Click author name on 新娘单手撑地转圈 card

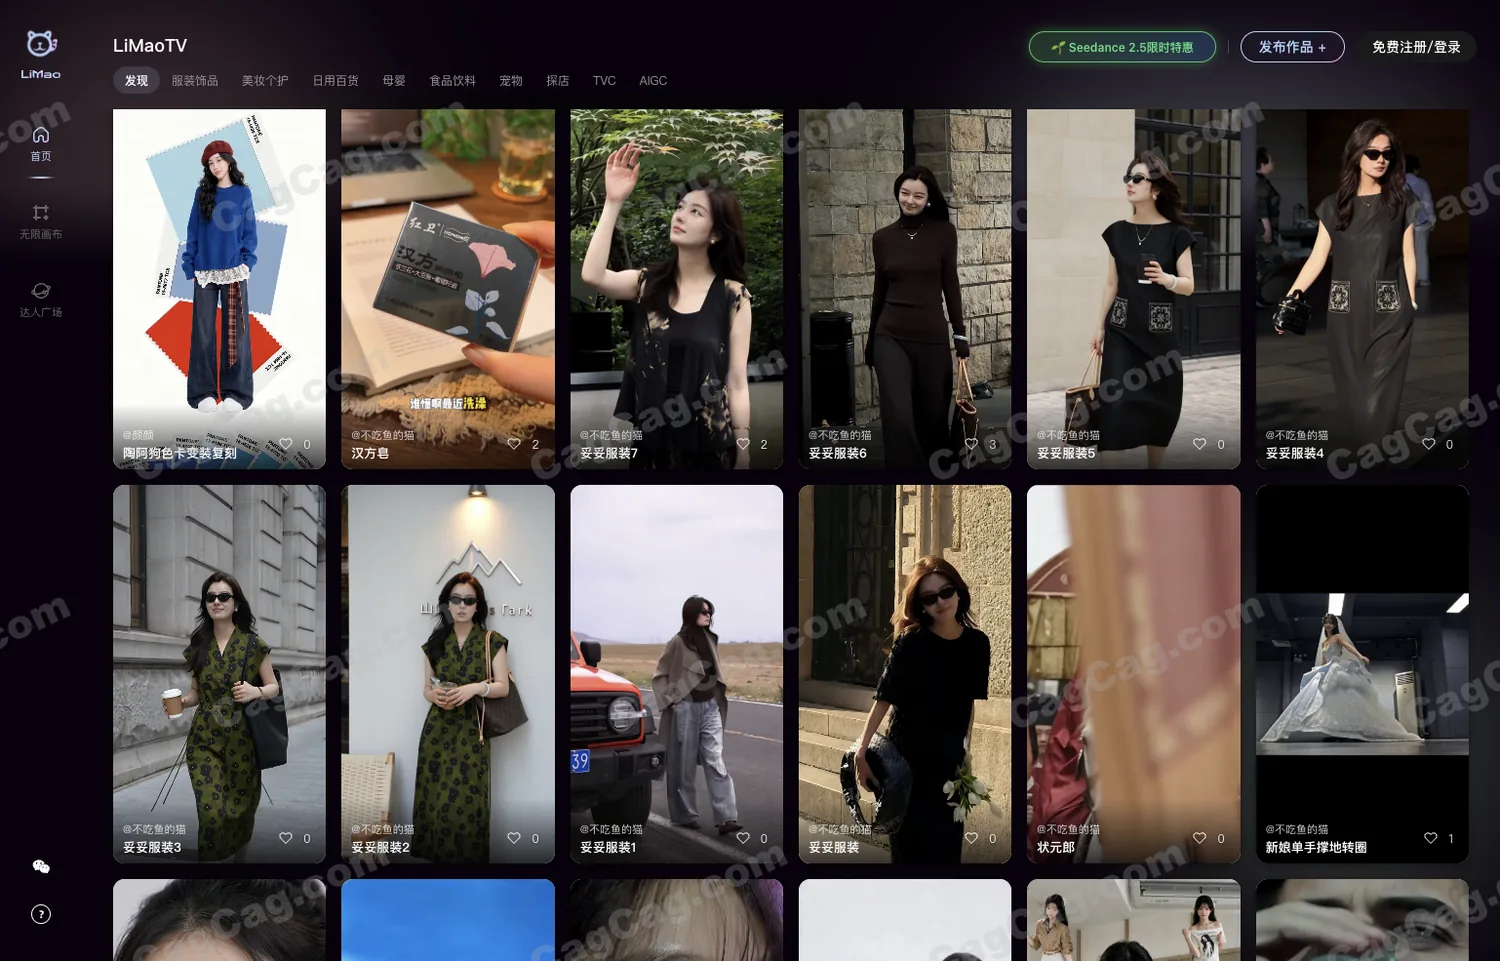pyautogui.click(x=1297, y=829)
